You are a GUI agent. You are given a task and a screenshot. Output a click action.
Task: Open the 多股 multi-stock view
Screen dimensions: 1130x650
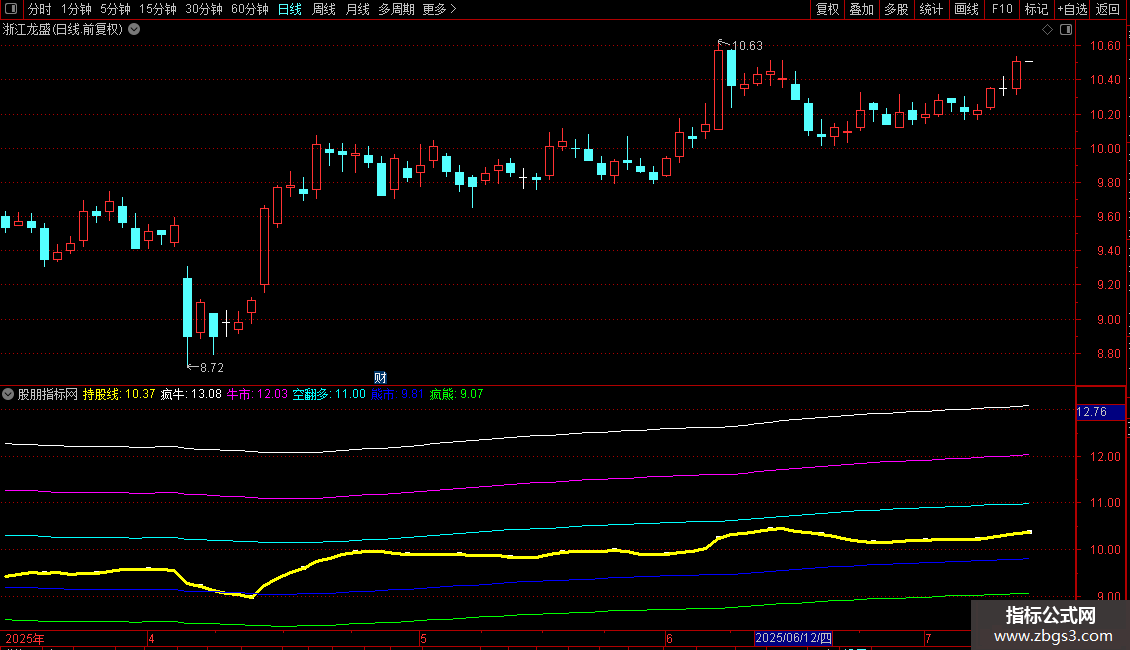point(896,9)
